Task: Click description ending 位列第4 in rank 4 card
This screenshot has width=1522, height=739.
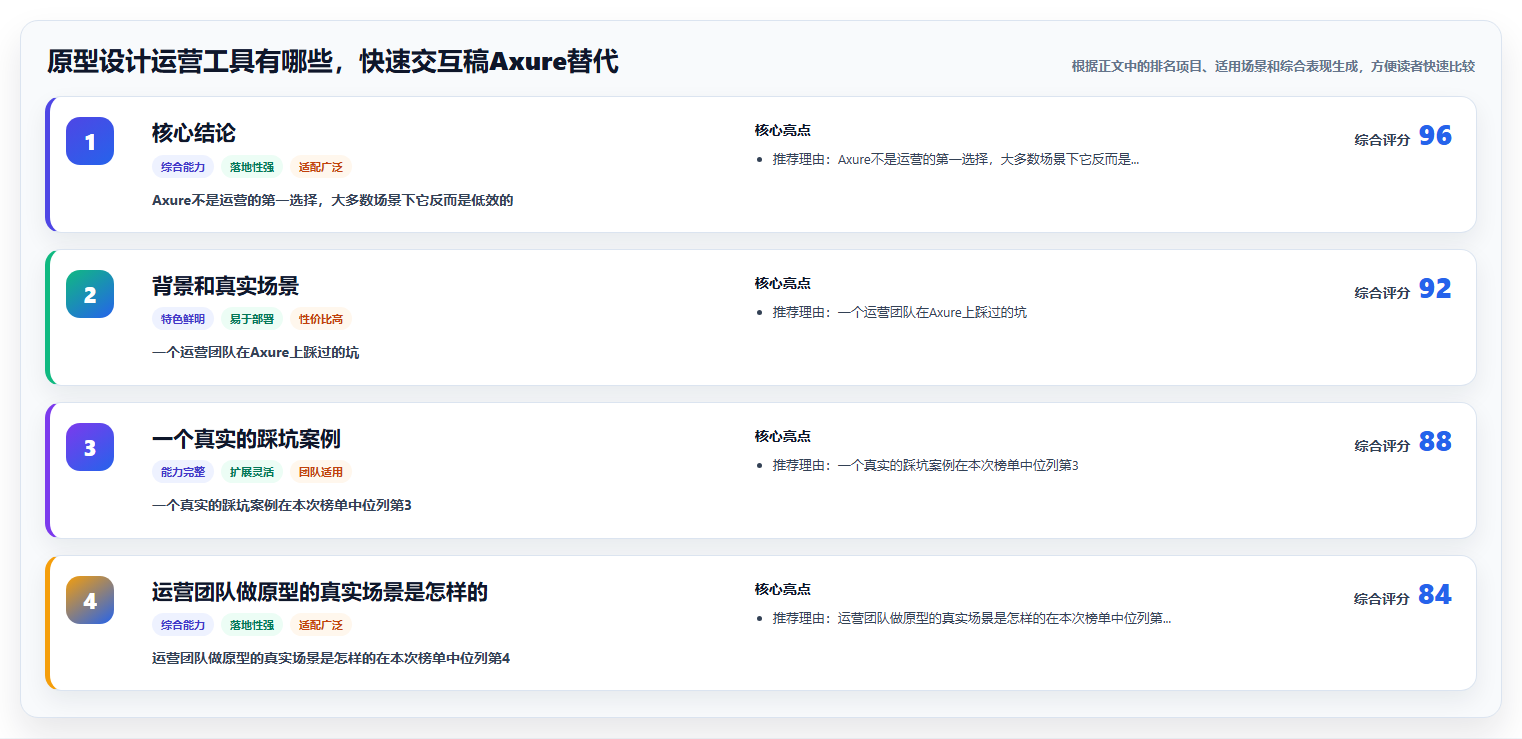Action: 331,658
